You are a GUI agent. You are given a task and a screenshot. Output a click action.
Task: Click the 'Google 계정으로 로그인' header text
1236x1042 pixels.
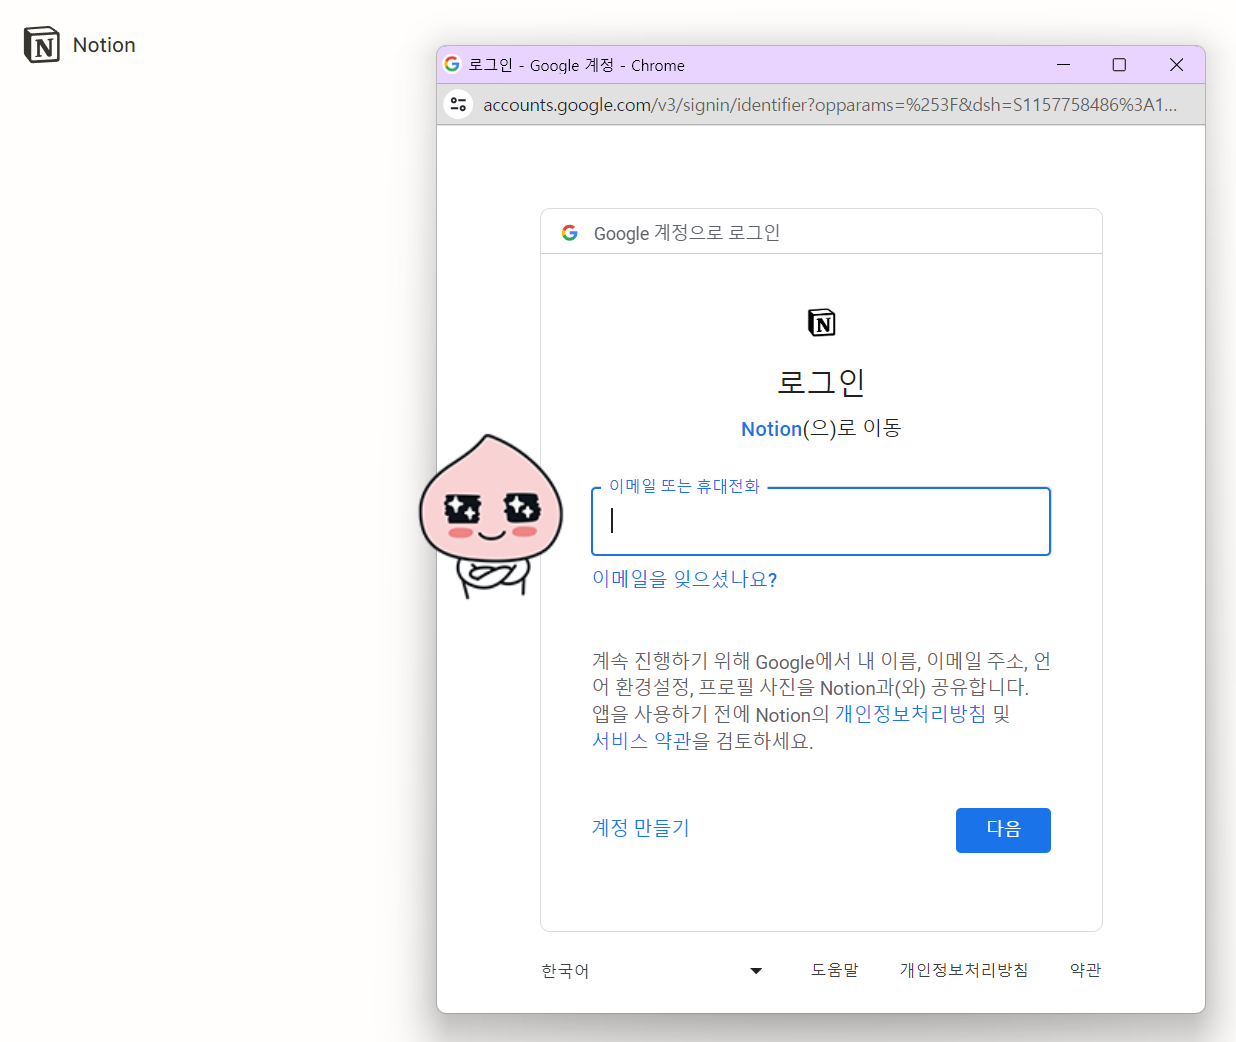click(687, 233)
